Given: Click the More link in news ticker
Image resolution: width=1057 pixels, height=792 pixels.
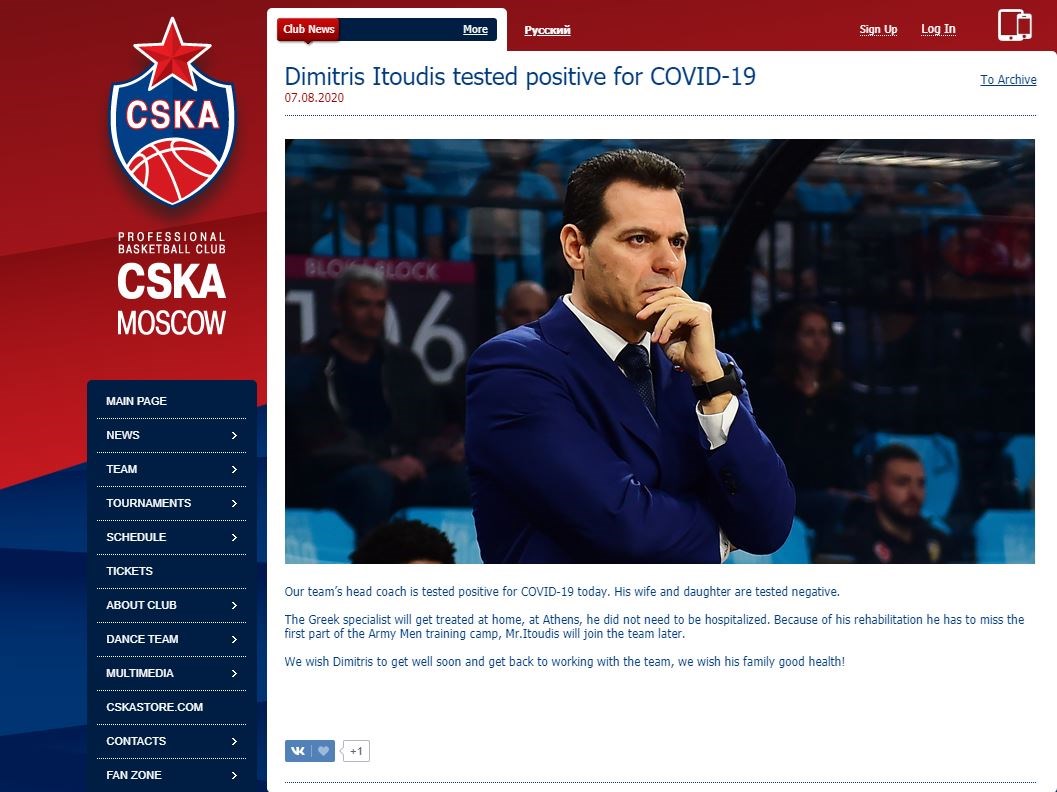Looking at the screenshot, I should (x=475, y=29).
